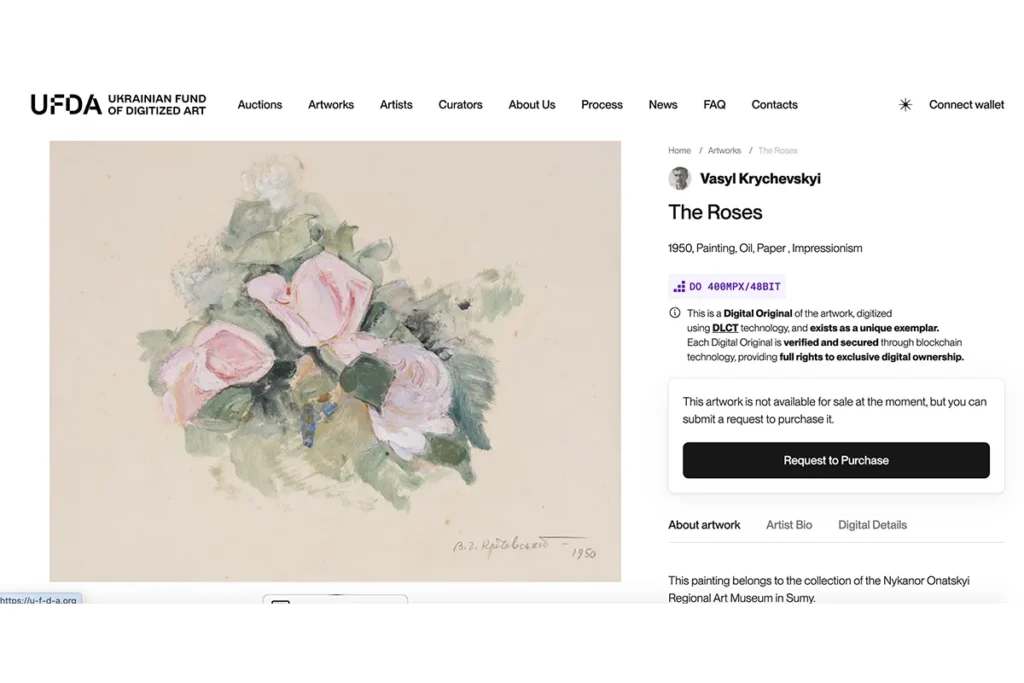
Task: Open the Auctions menu item
Action: click(x=260, y=105)
